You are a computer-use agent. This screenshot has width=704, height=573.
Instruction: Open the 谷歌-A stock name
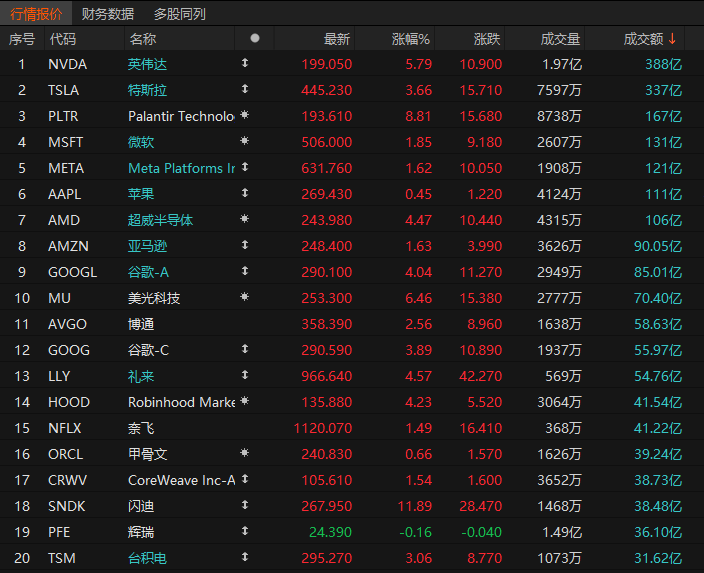tap(148, 273)
